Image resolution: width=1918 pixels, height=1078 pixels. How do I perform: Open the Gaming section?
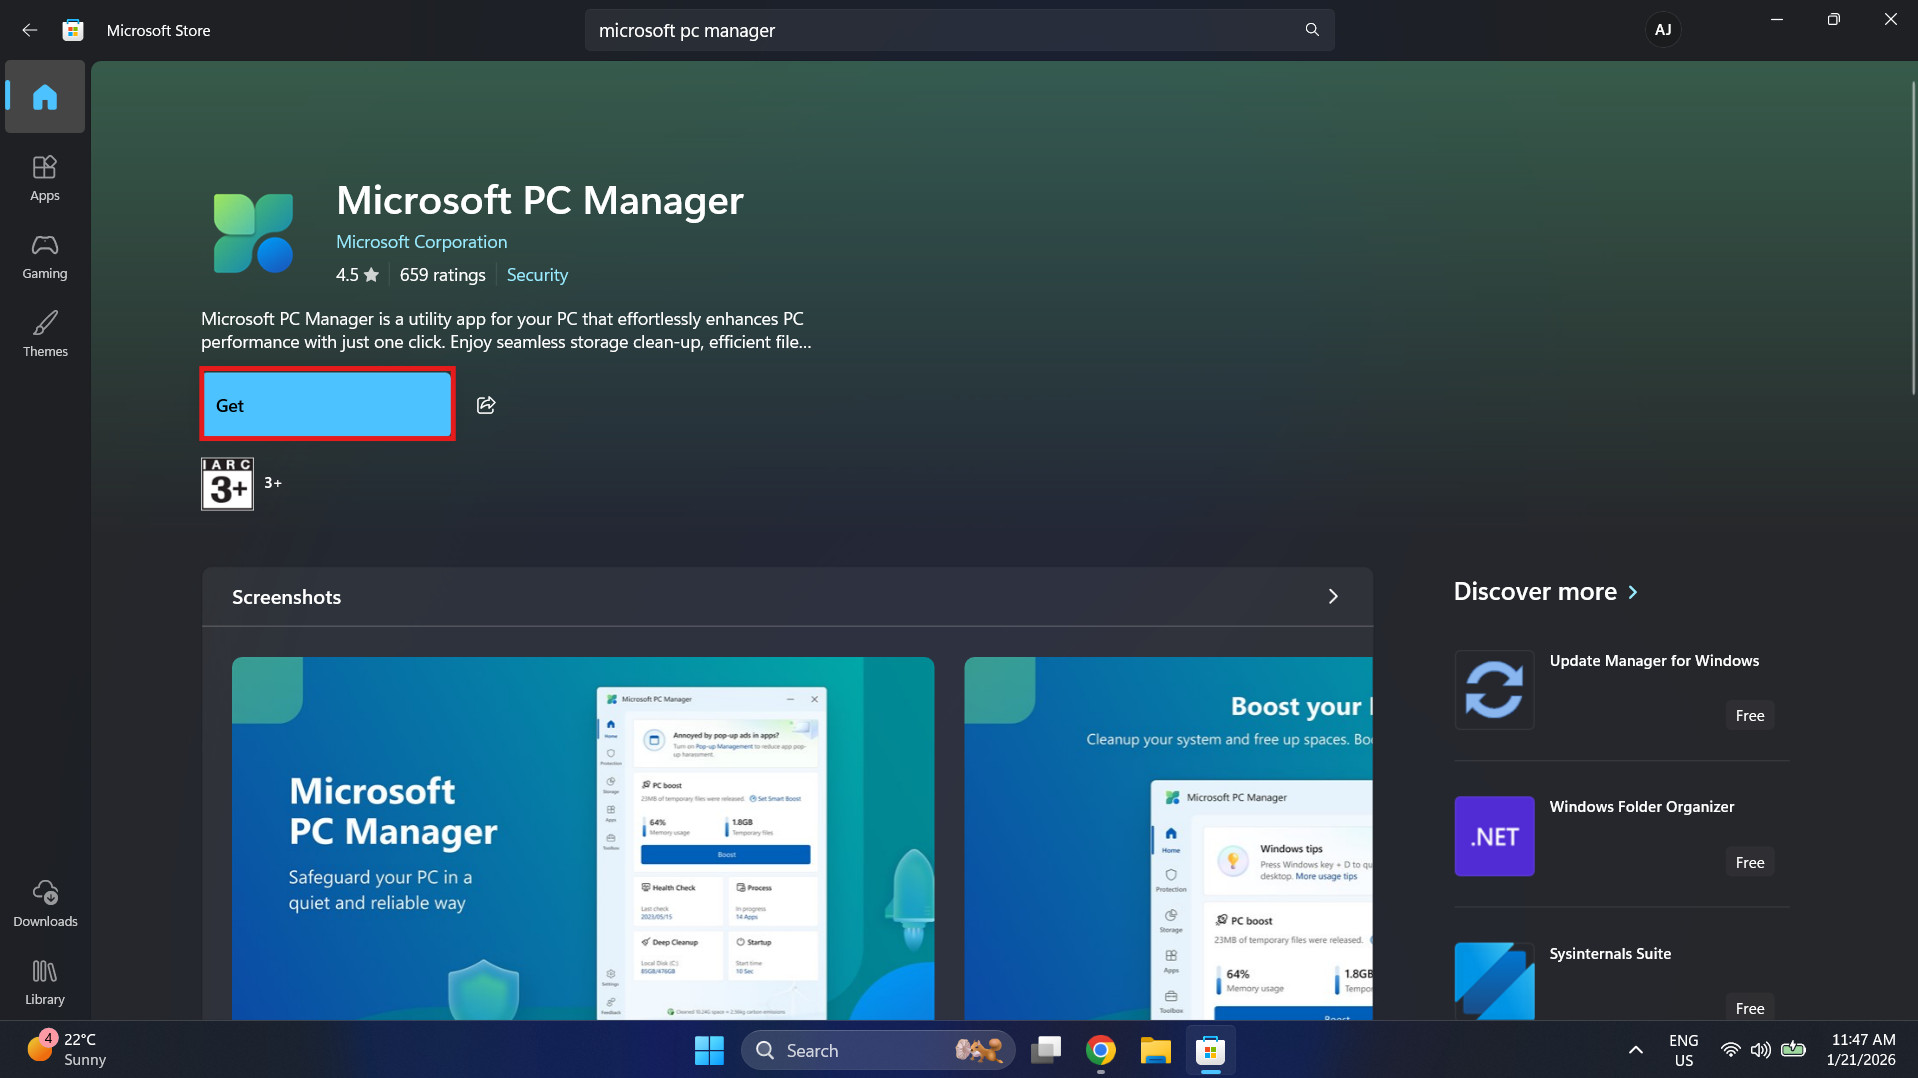pyautogui.click(x=44, y=257)
